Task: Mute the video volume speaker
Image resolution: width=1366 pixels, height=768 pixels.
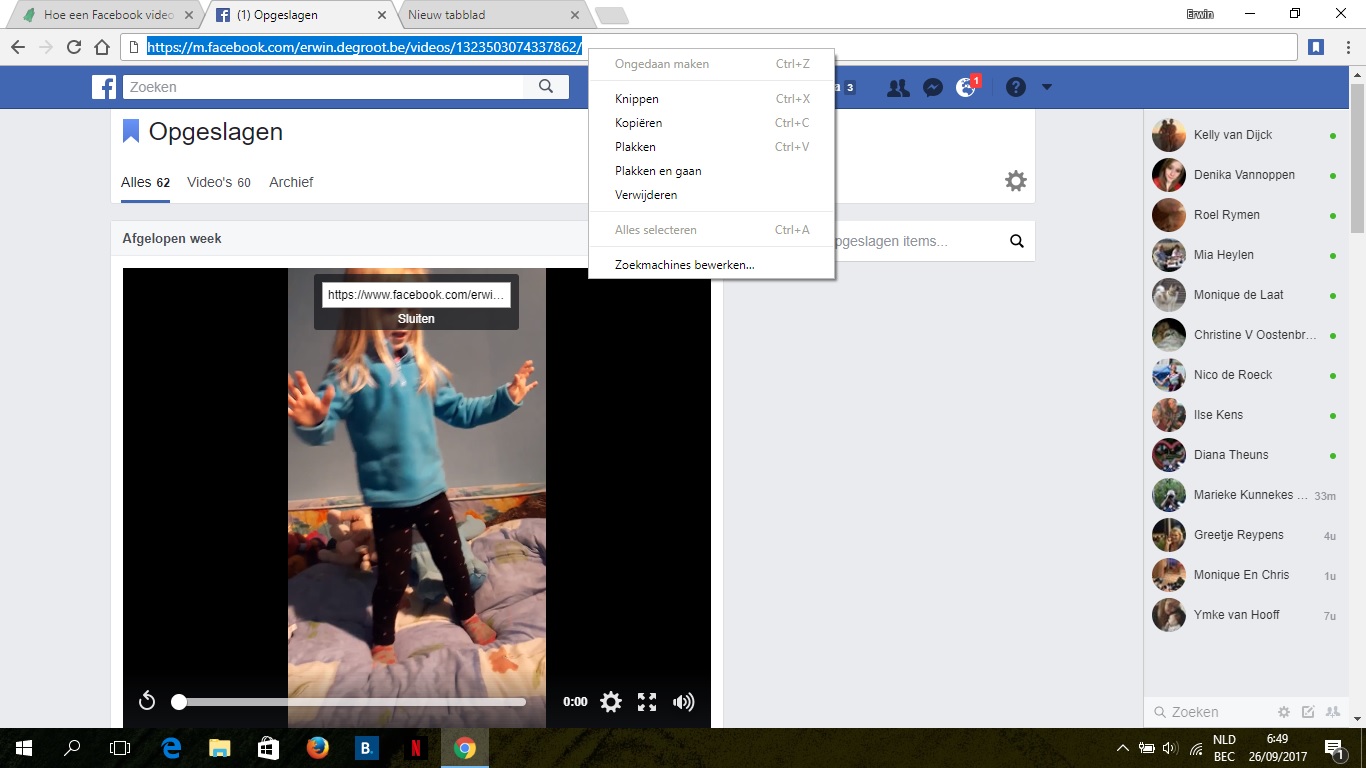Action: tap(684, 702)
